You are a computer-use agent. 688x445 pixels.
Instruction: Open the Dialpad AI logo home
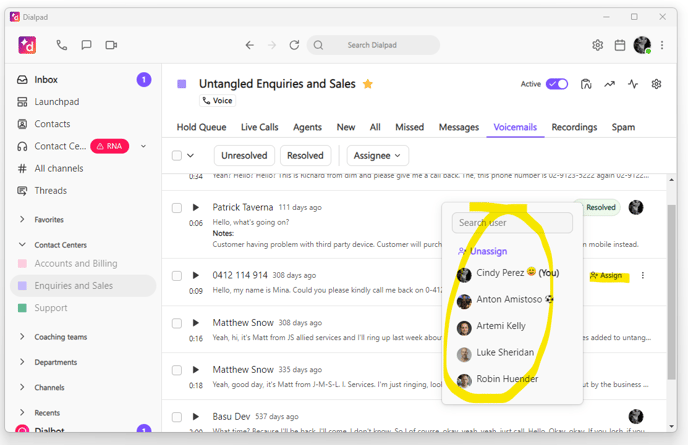27,45
